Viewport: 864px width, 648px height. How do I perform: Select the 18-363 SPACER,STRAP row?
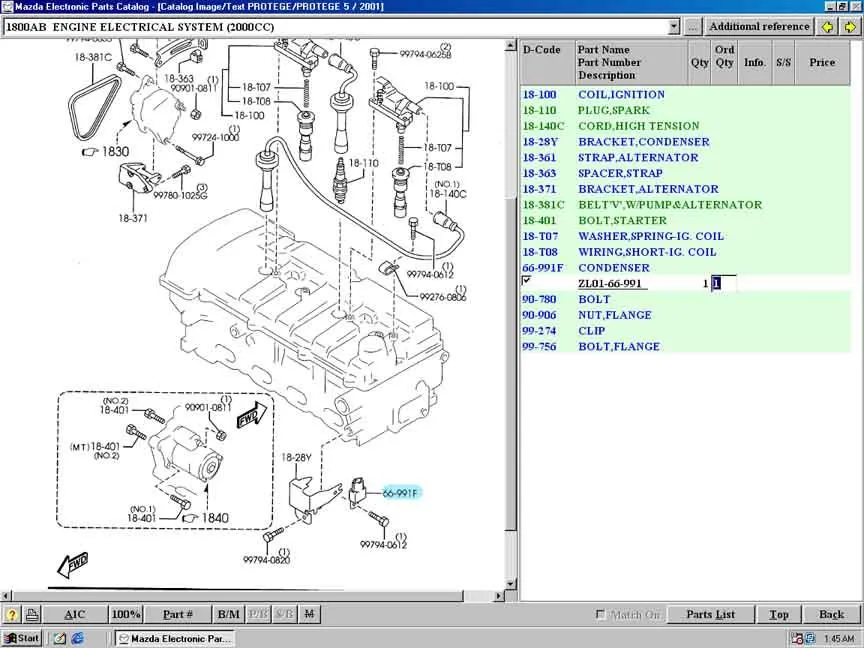(685, 173)
